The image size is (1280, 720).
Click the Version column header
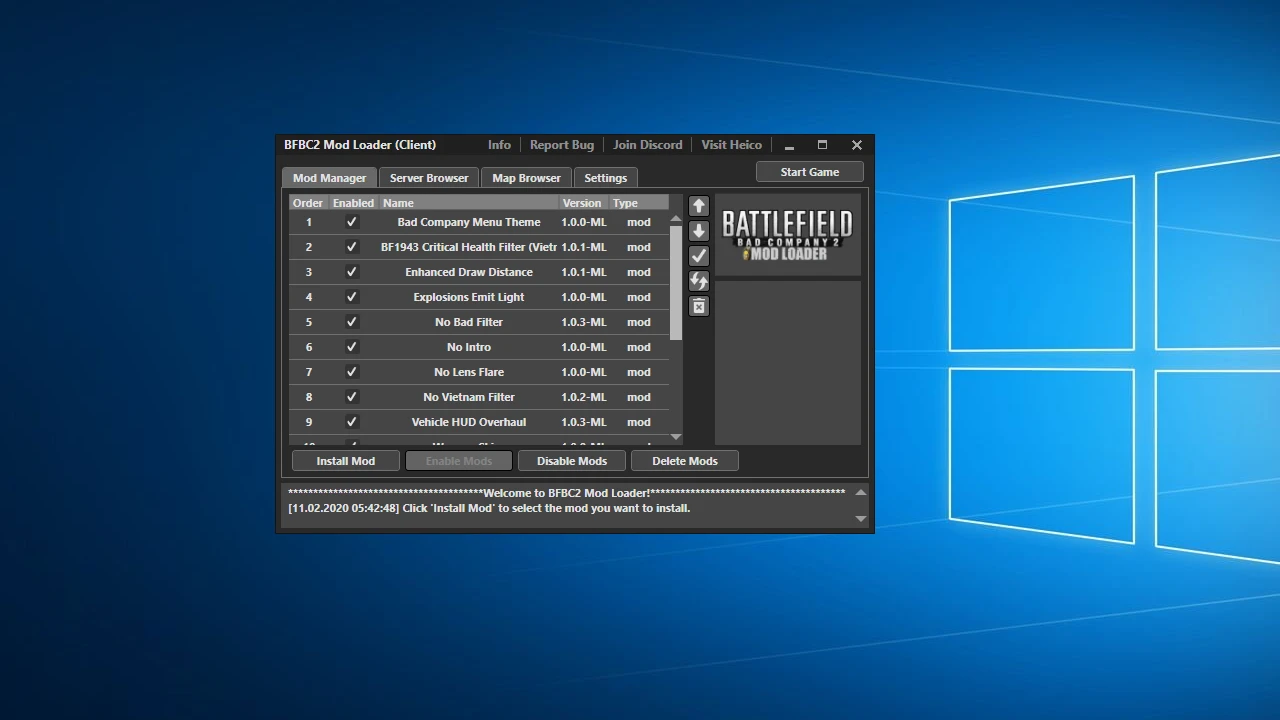tap(584, 203)
